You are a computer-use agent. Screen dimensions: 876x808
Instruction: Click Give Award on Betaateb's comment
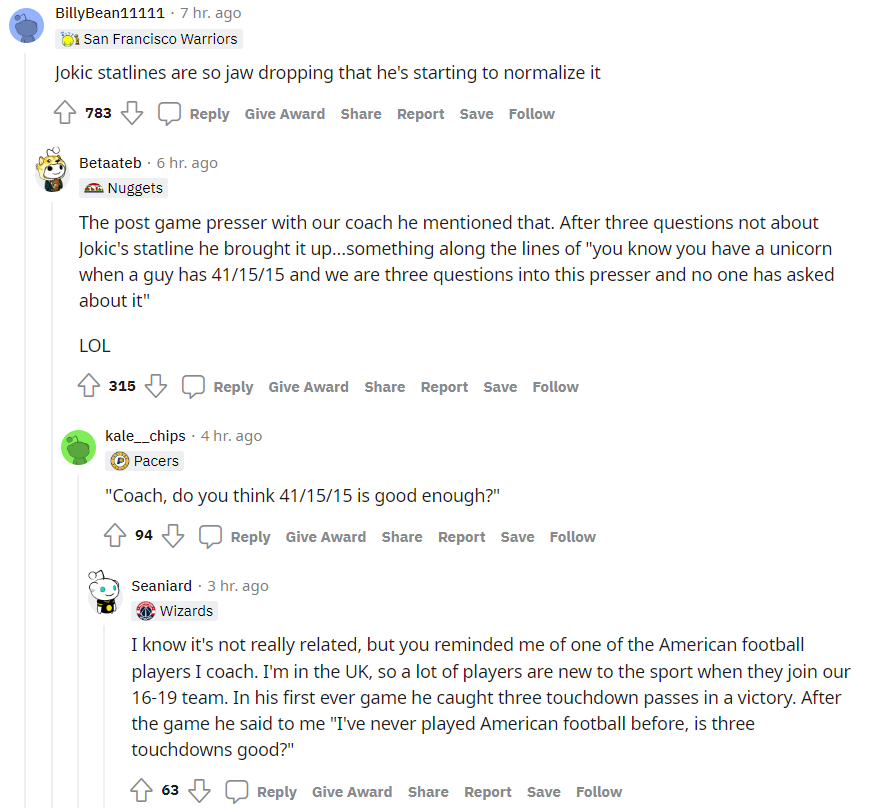coord(308,387)
